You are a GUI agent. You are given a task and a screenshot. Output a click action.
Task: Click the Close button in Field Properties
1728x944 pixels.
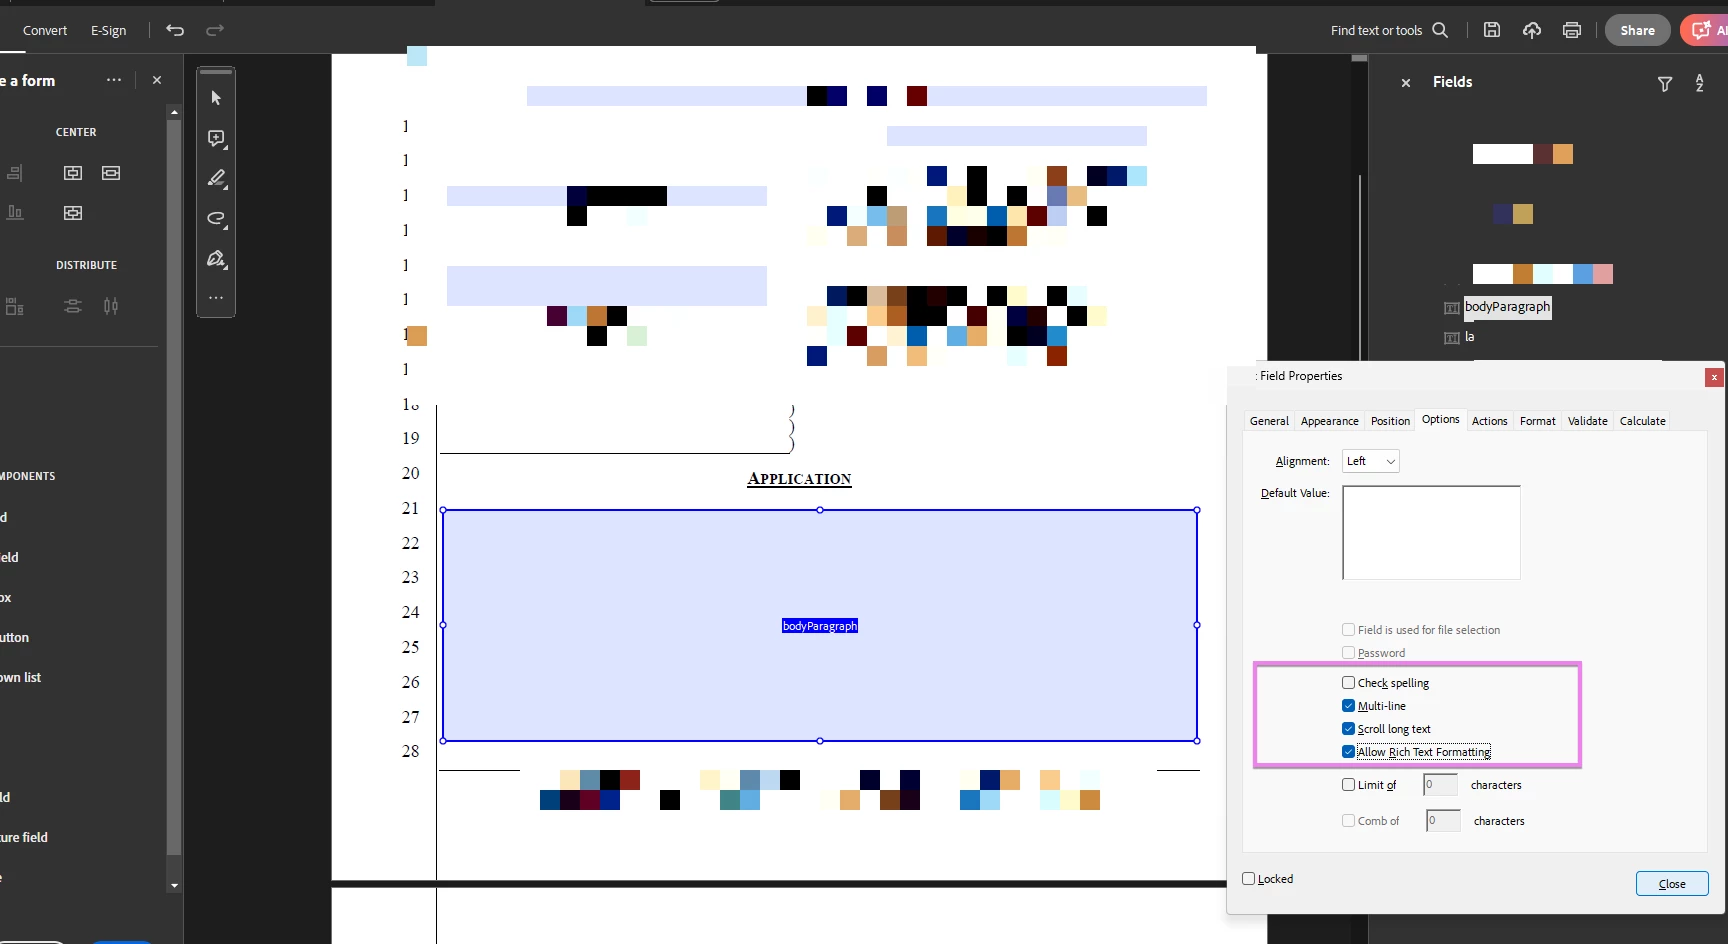[x=1672, y=884]
